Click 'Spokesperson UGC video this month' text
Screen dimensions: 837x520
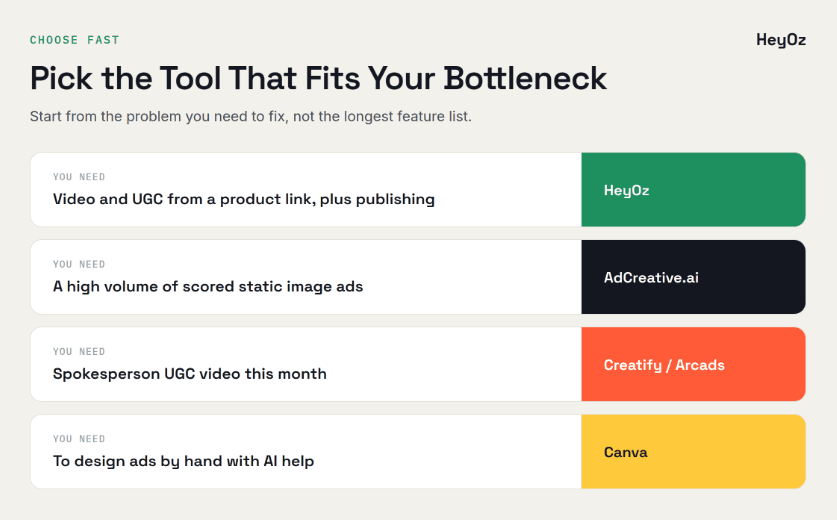[189, 374]
